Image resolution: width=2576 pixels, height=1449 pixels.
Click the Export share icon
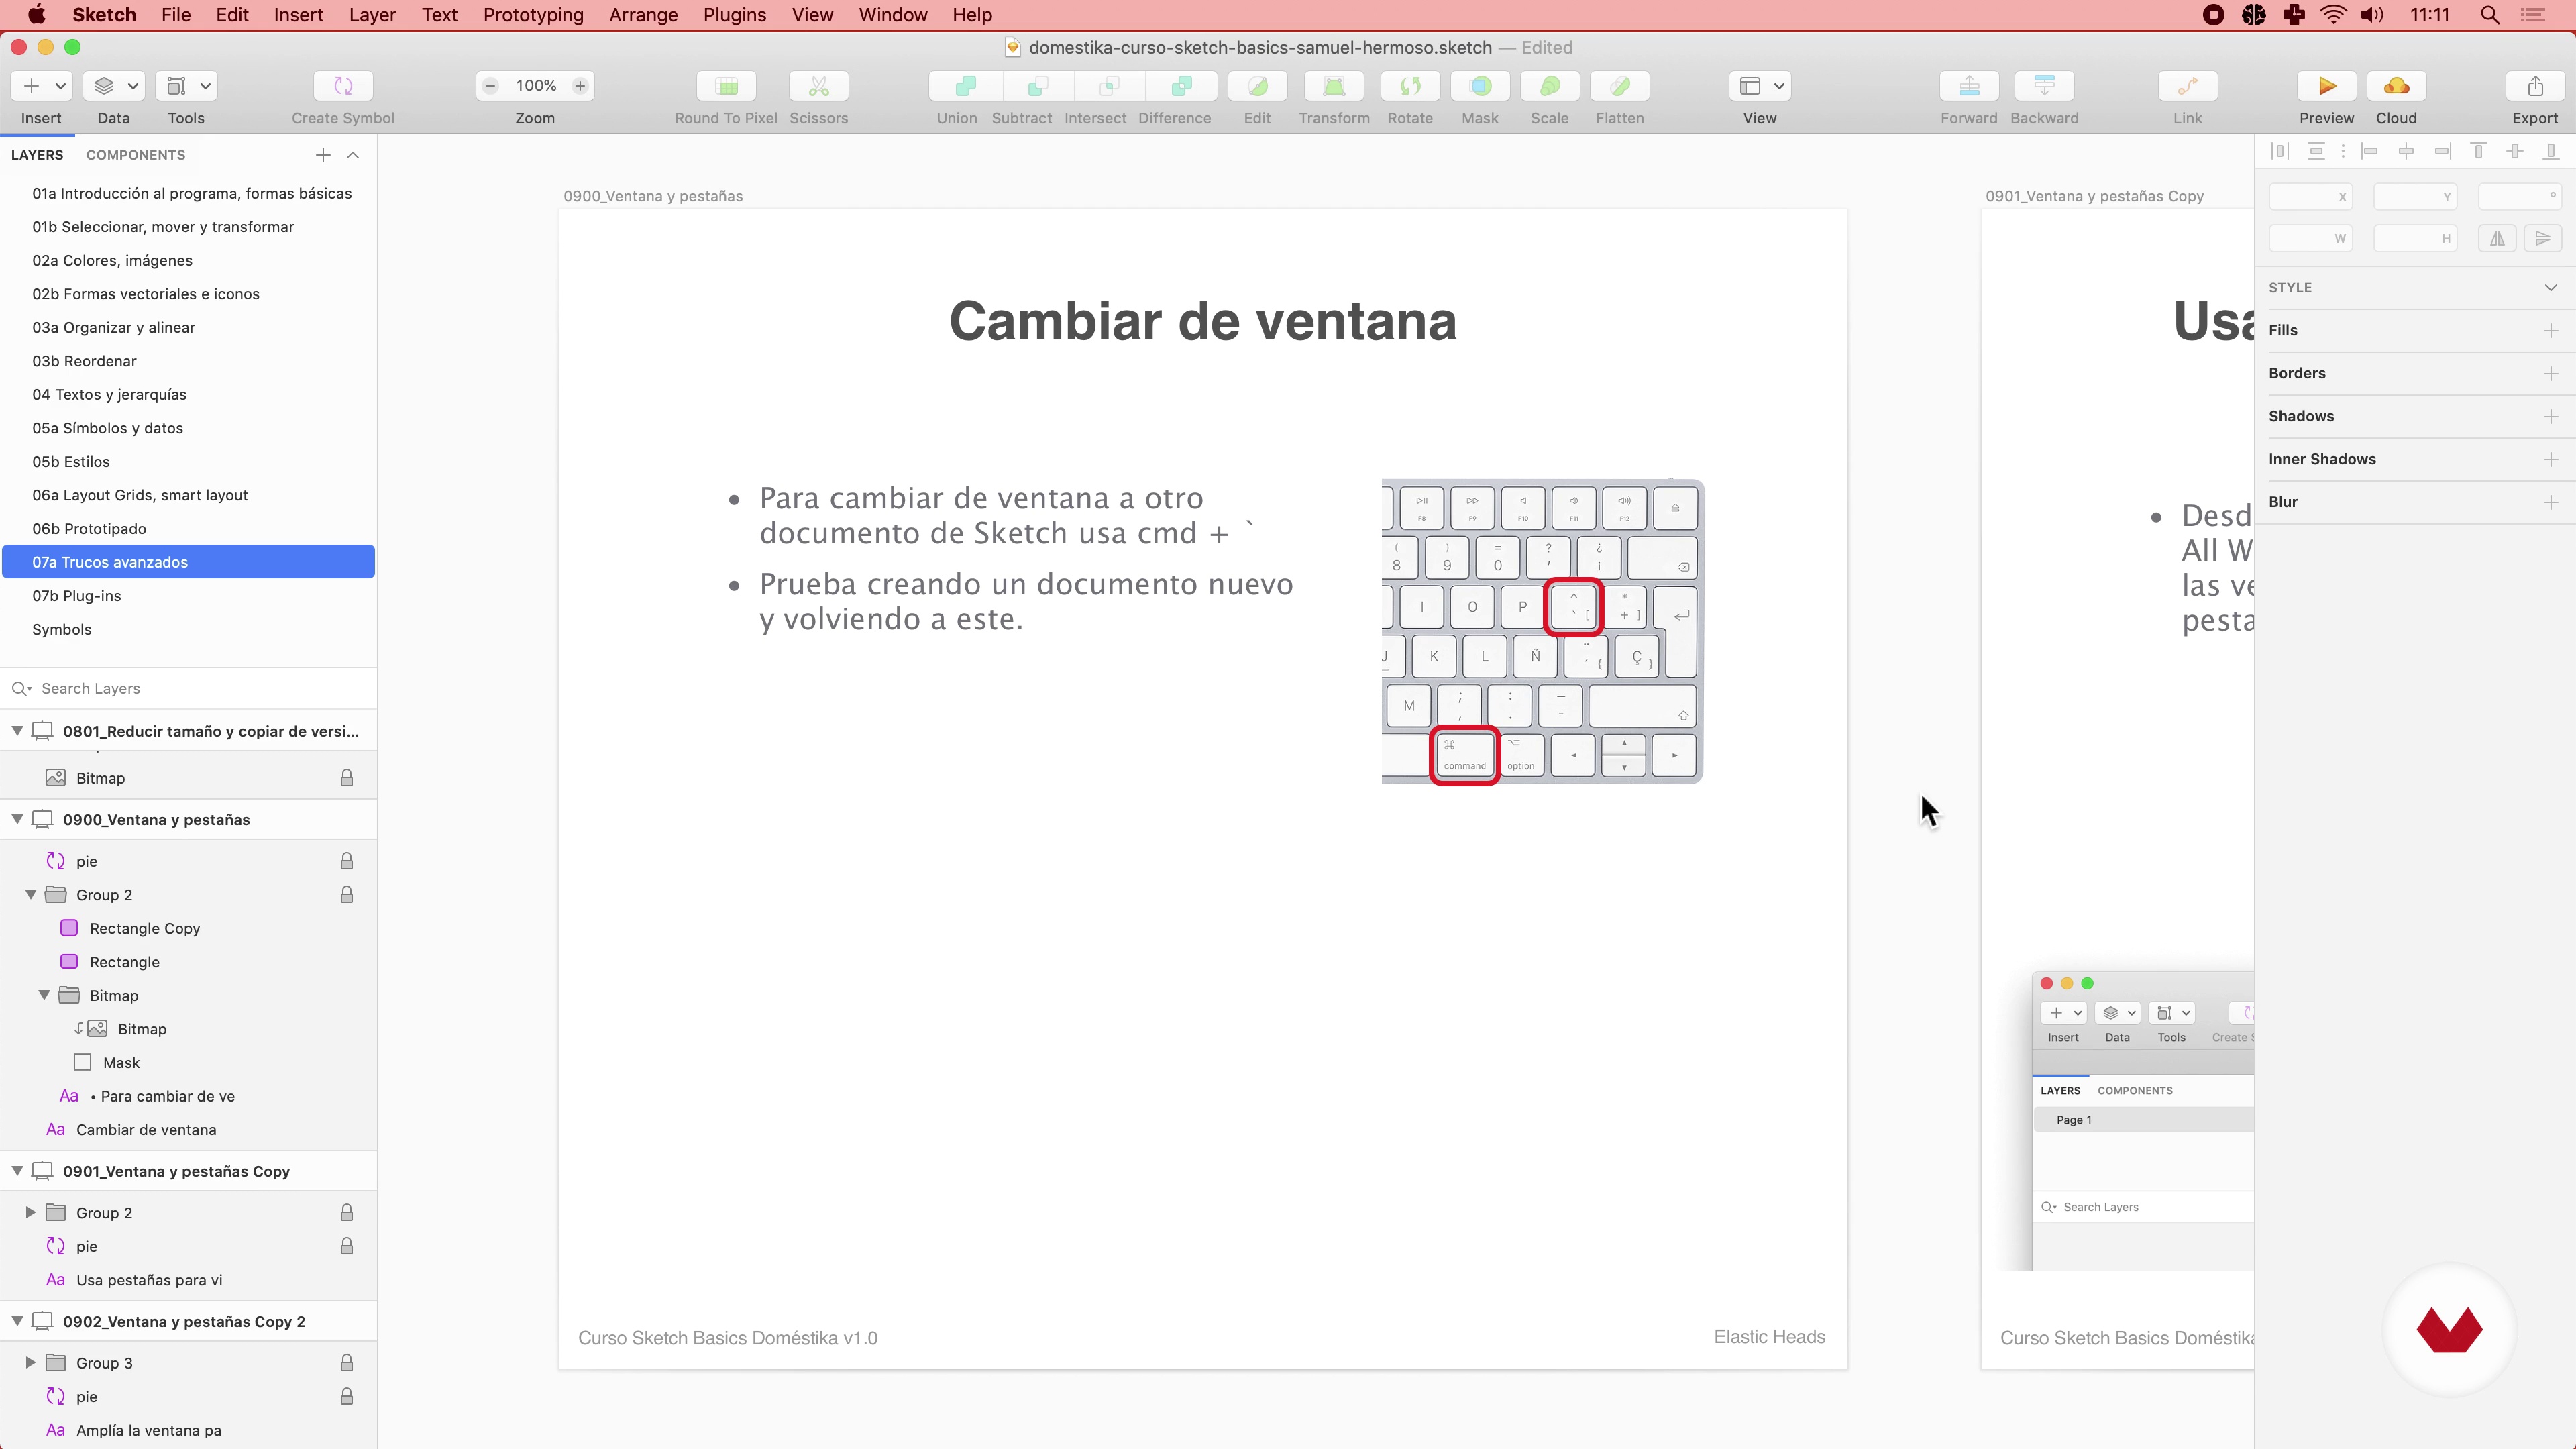2535,86
